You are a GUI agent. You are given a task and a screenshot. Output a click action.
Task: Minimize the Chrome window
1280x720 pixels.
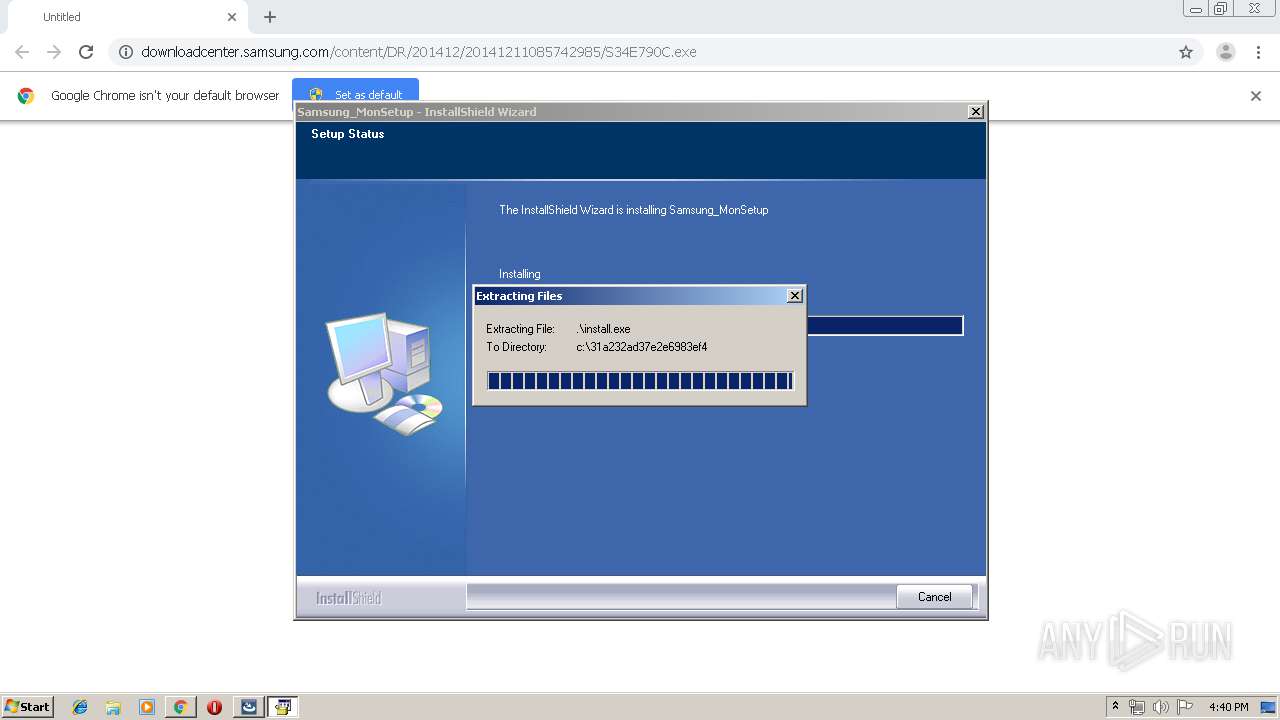[x=1195, y=9]
